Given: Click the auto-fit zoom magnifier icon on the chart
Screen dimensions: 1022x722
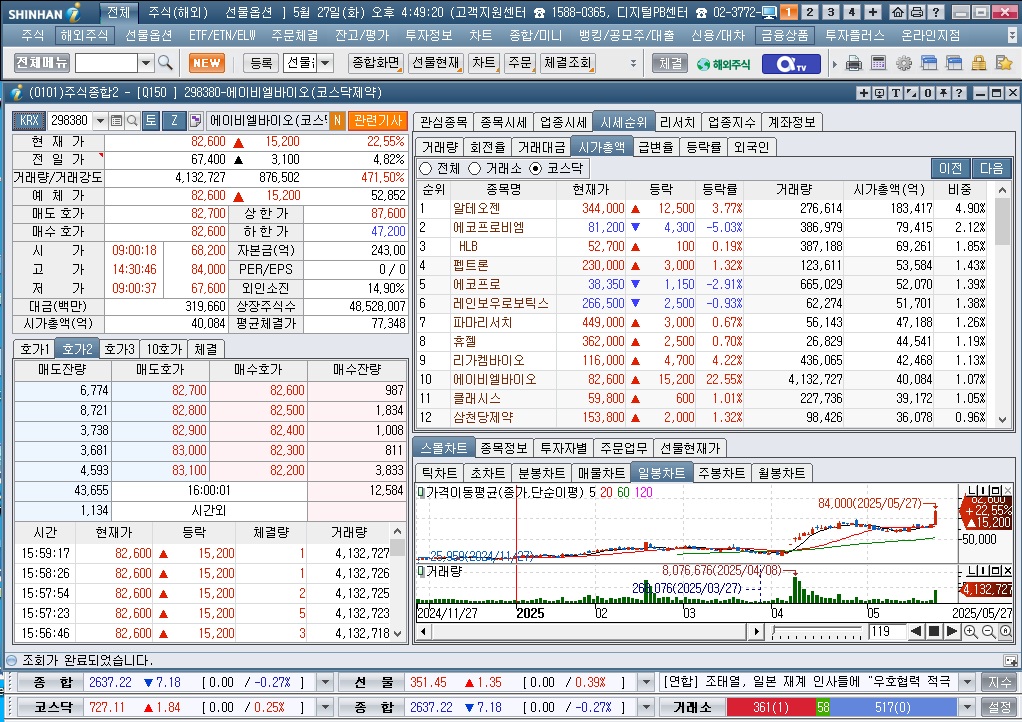Looking at the screenshot, I should pos(1006,631).
